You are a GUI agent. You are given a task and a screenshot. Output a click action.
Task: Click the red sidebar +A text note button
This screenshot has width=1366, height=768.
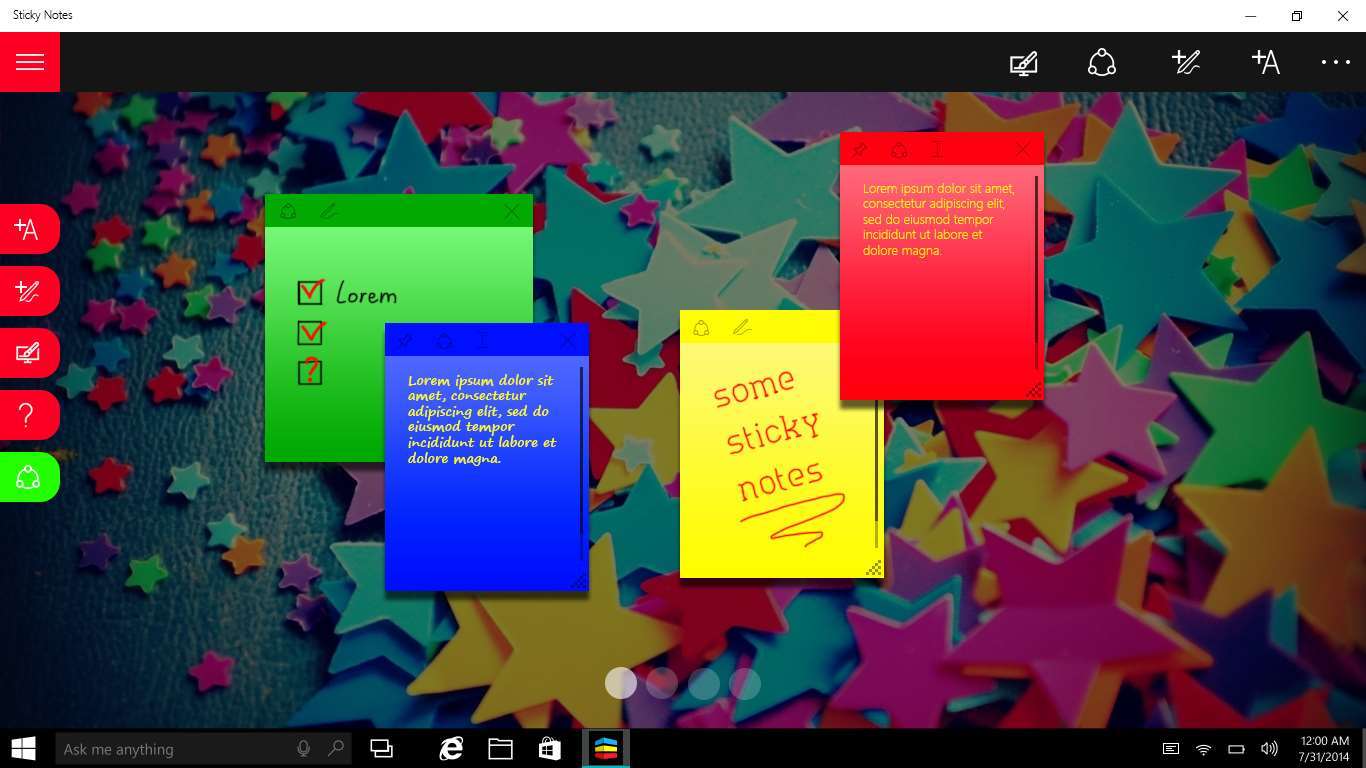28,229
